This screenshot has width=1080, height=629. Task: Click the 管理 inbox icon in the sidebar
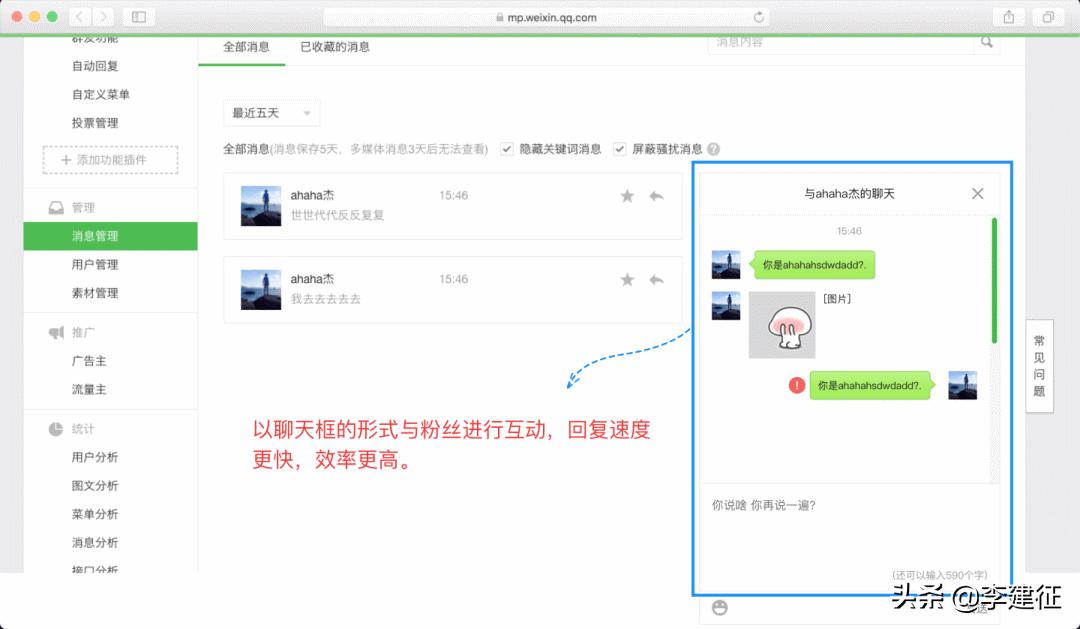pos(55,207)
